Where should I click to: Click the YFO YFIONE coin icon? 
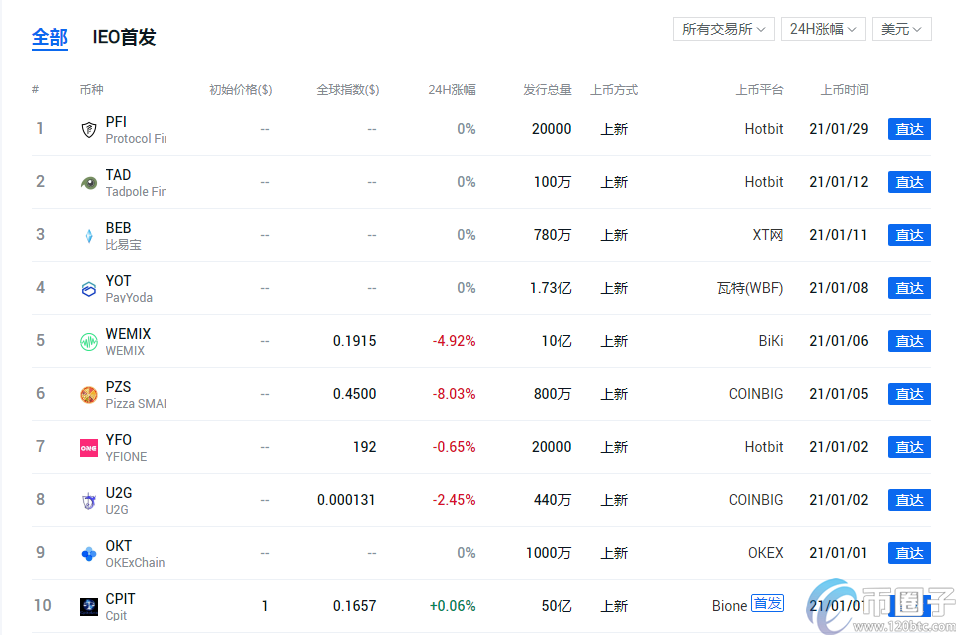pyautogui.click(x=89, y=448)
